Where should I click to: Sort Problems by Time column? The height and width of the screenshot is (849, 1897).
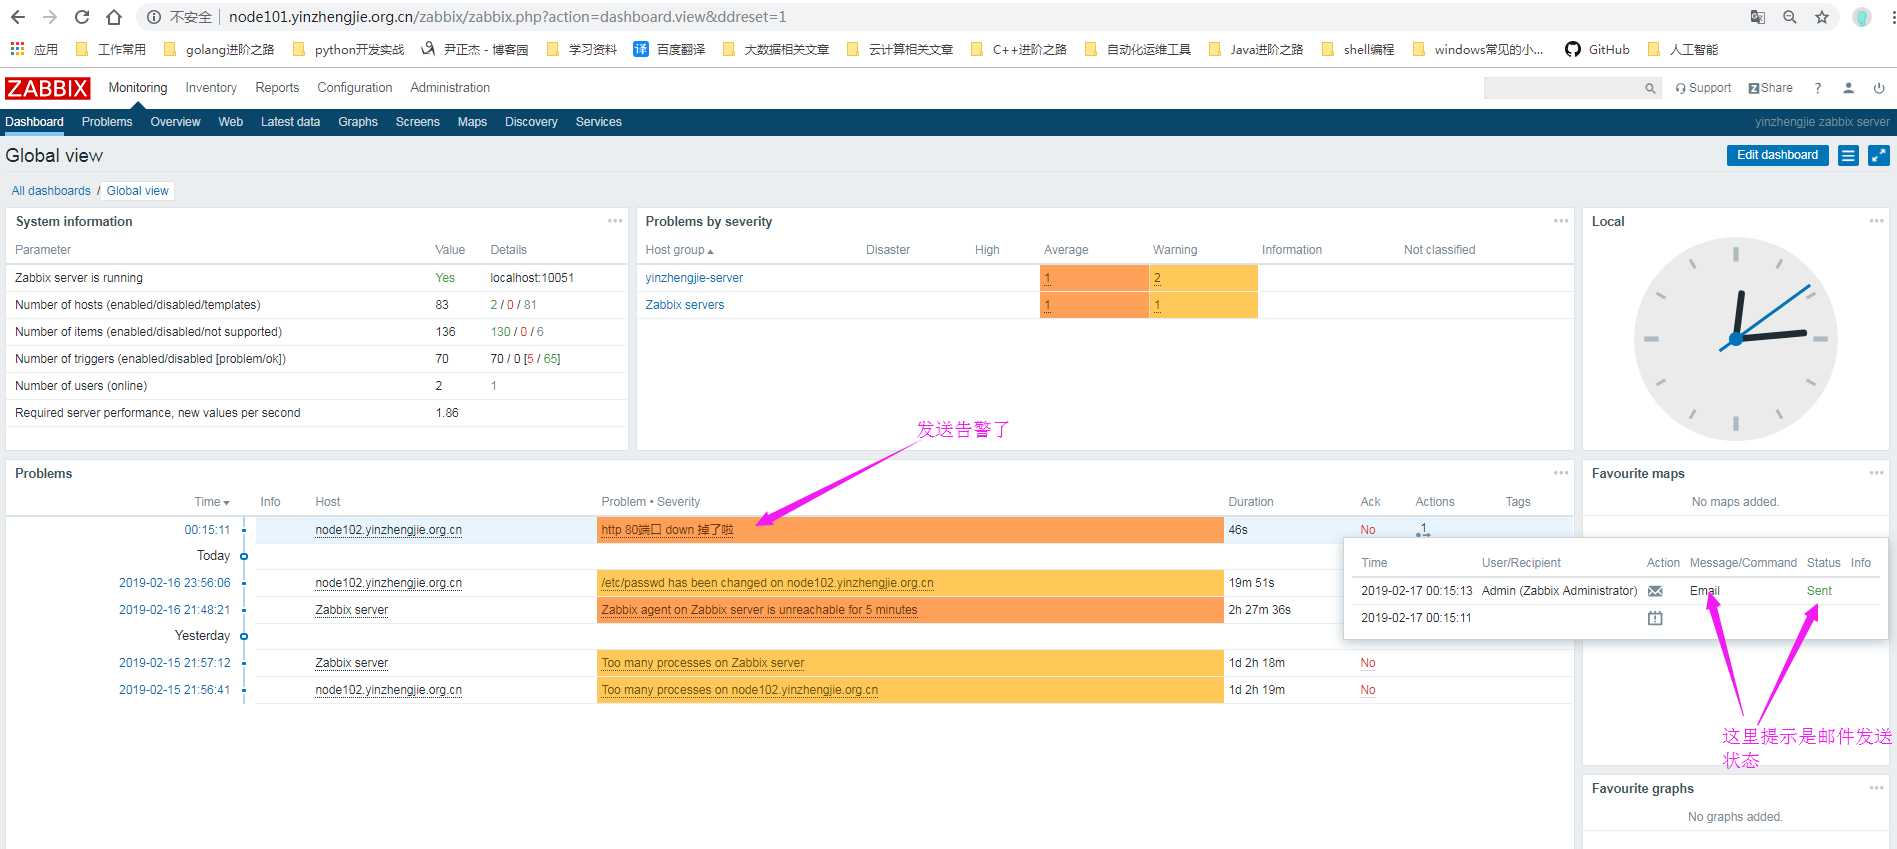click(211, 502)
